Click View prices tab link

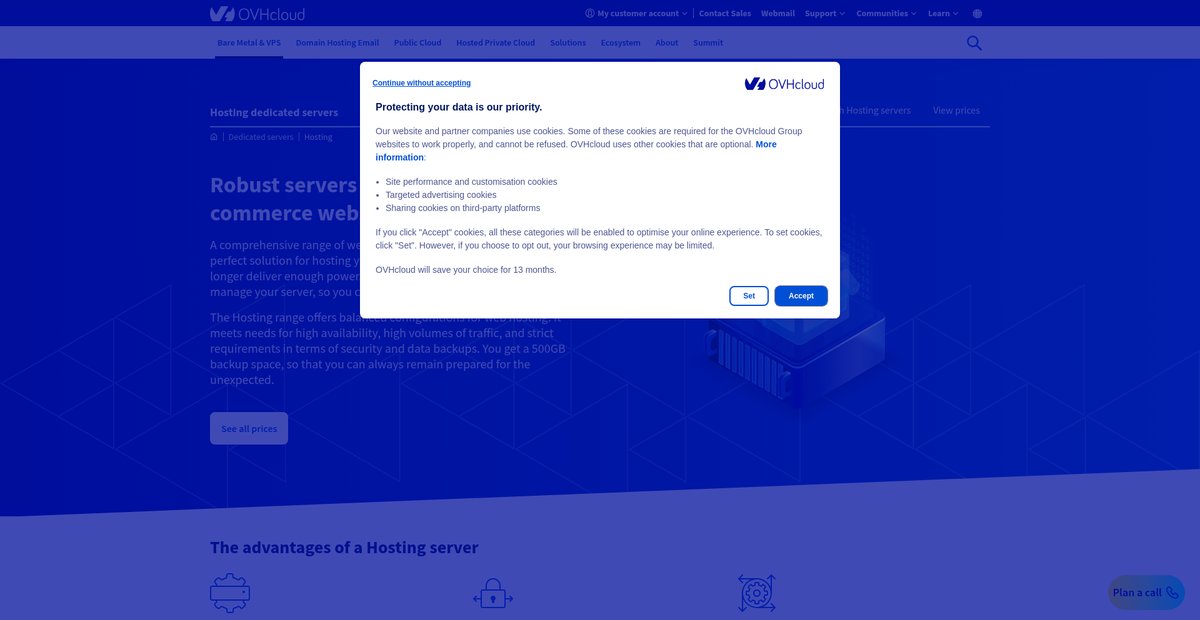(x=956, y=110)
